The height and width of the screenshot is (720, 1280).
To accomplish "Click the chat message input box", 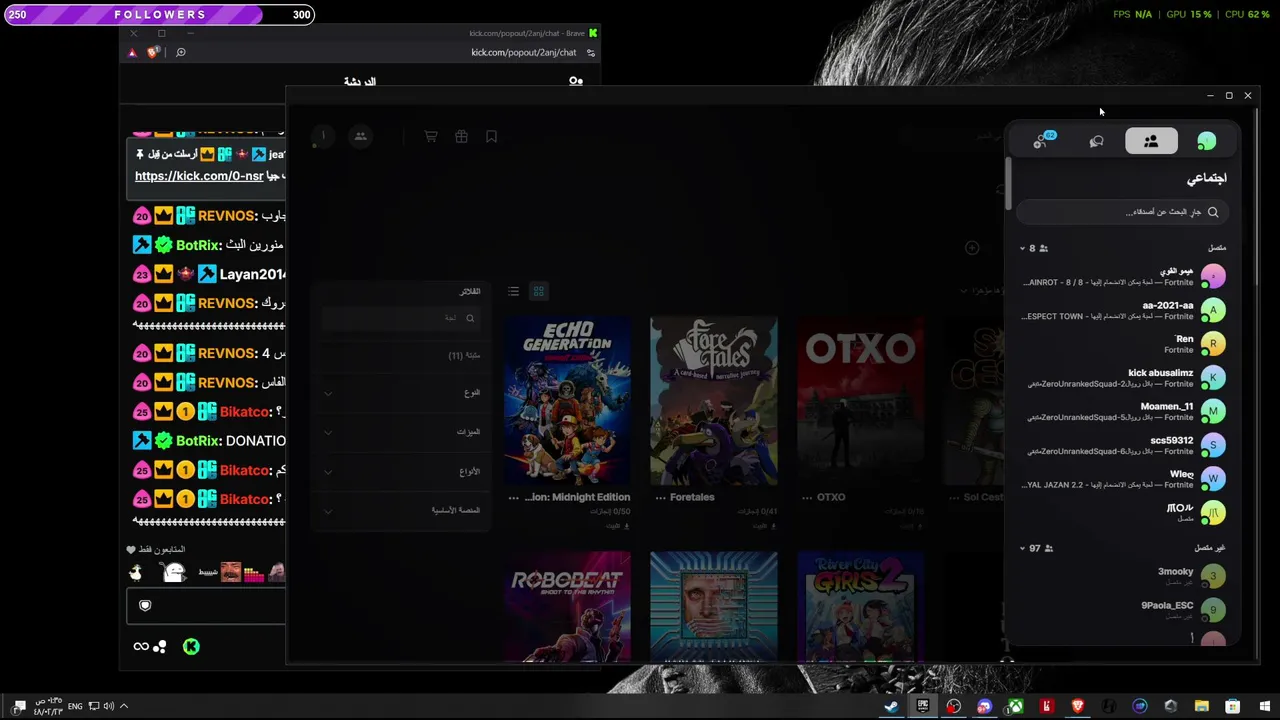I will tap(207, 606).
